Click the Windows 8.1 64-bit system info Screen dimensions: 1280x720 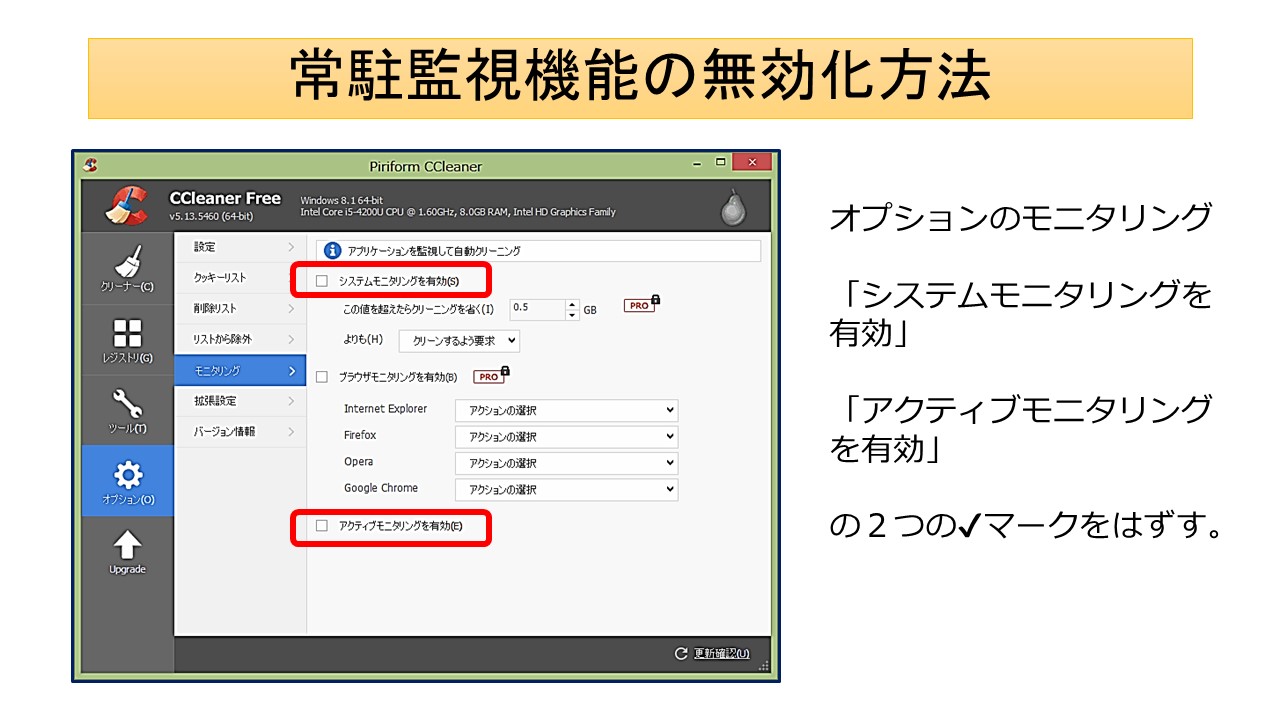point(342,200)
